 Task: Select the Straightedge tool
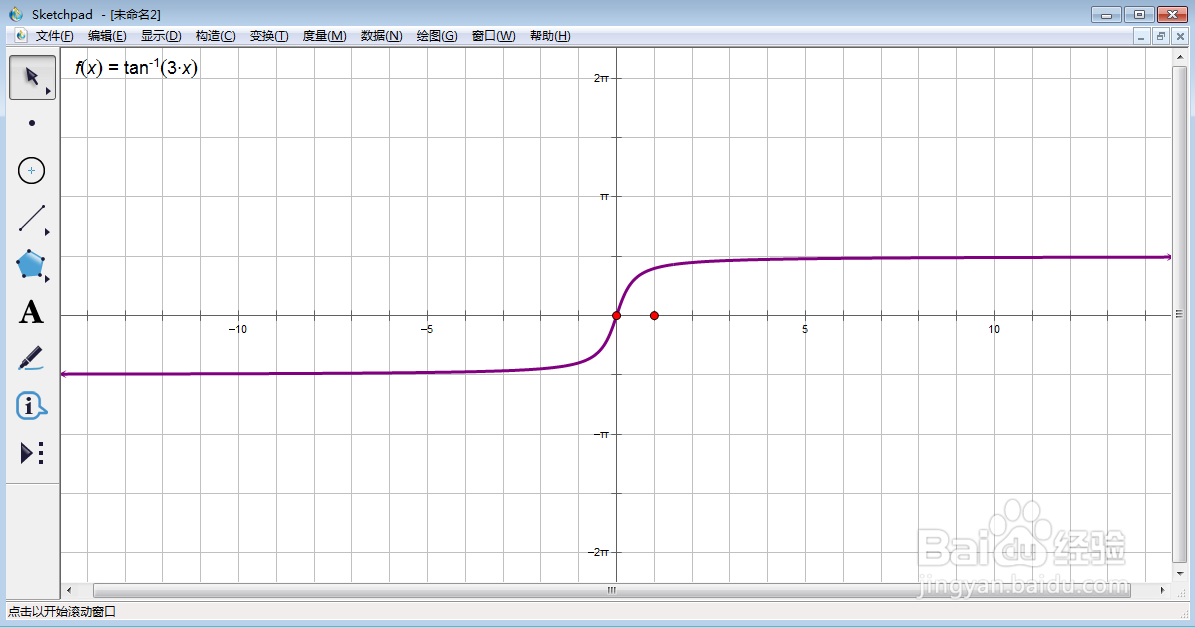click(31, 218)
